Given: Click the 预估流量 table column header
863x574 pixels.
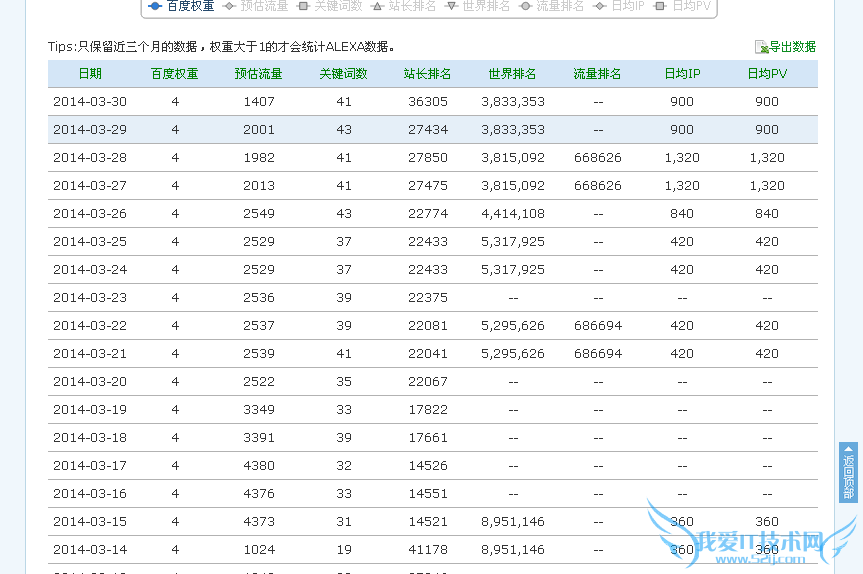Looking at the screenshot, I should [259, 74].
